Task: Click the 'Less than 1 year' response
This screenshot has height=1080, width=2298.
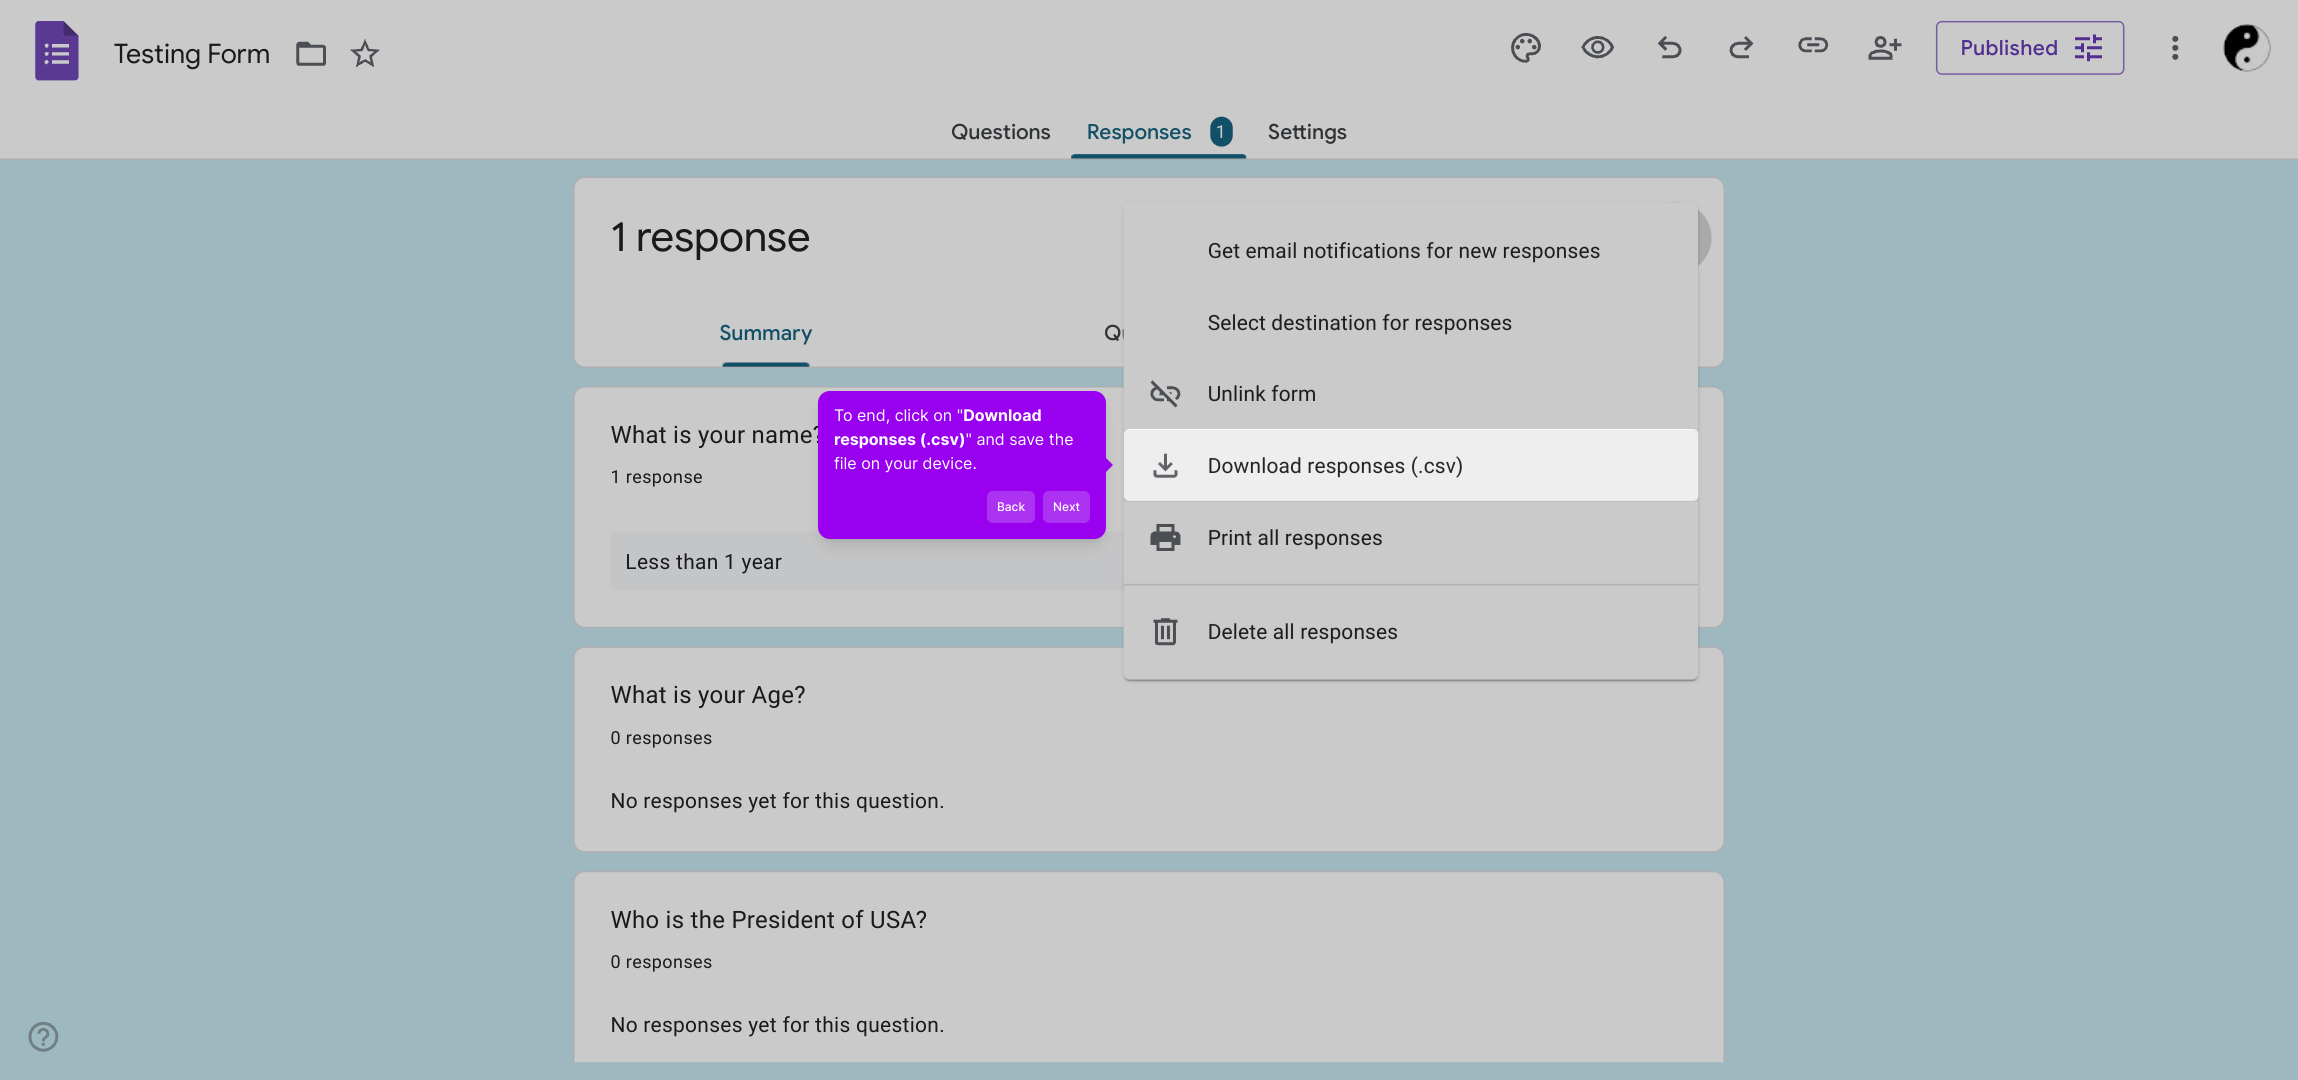Action: tap(703, 562)
